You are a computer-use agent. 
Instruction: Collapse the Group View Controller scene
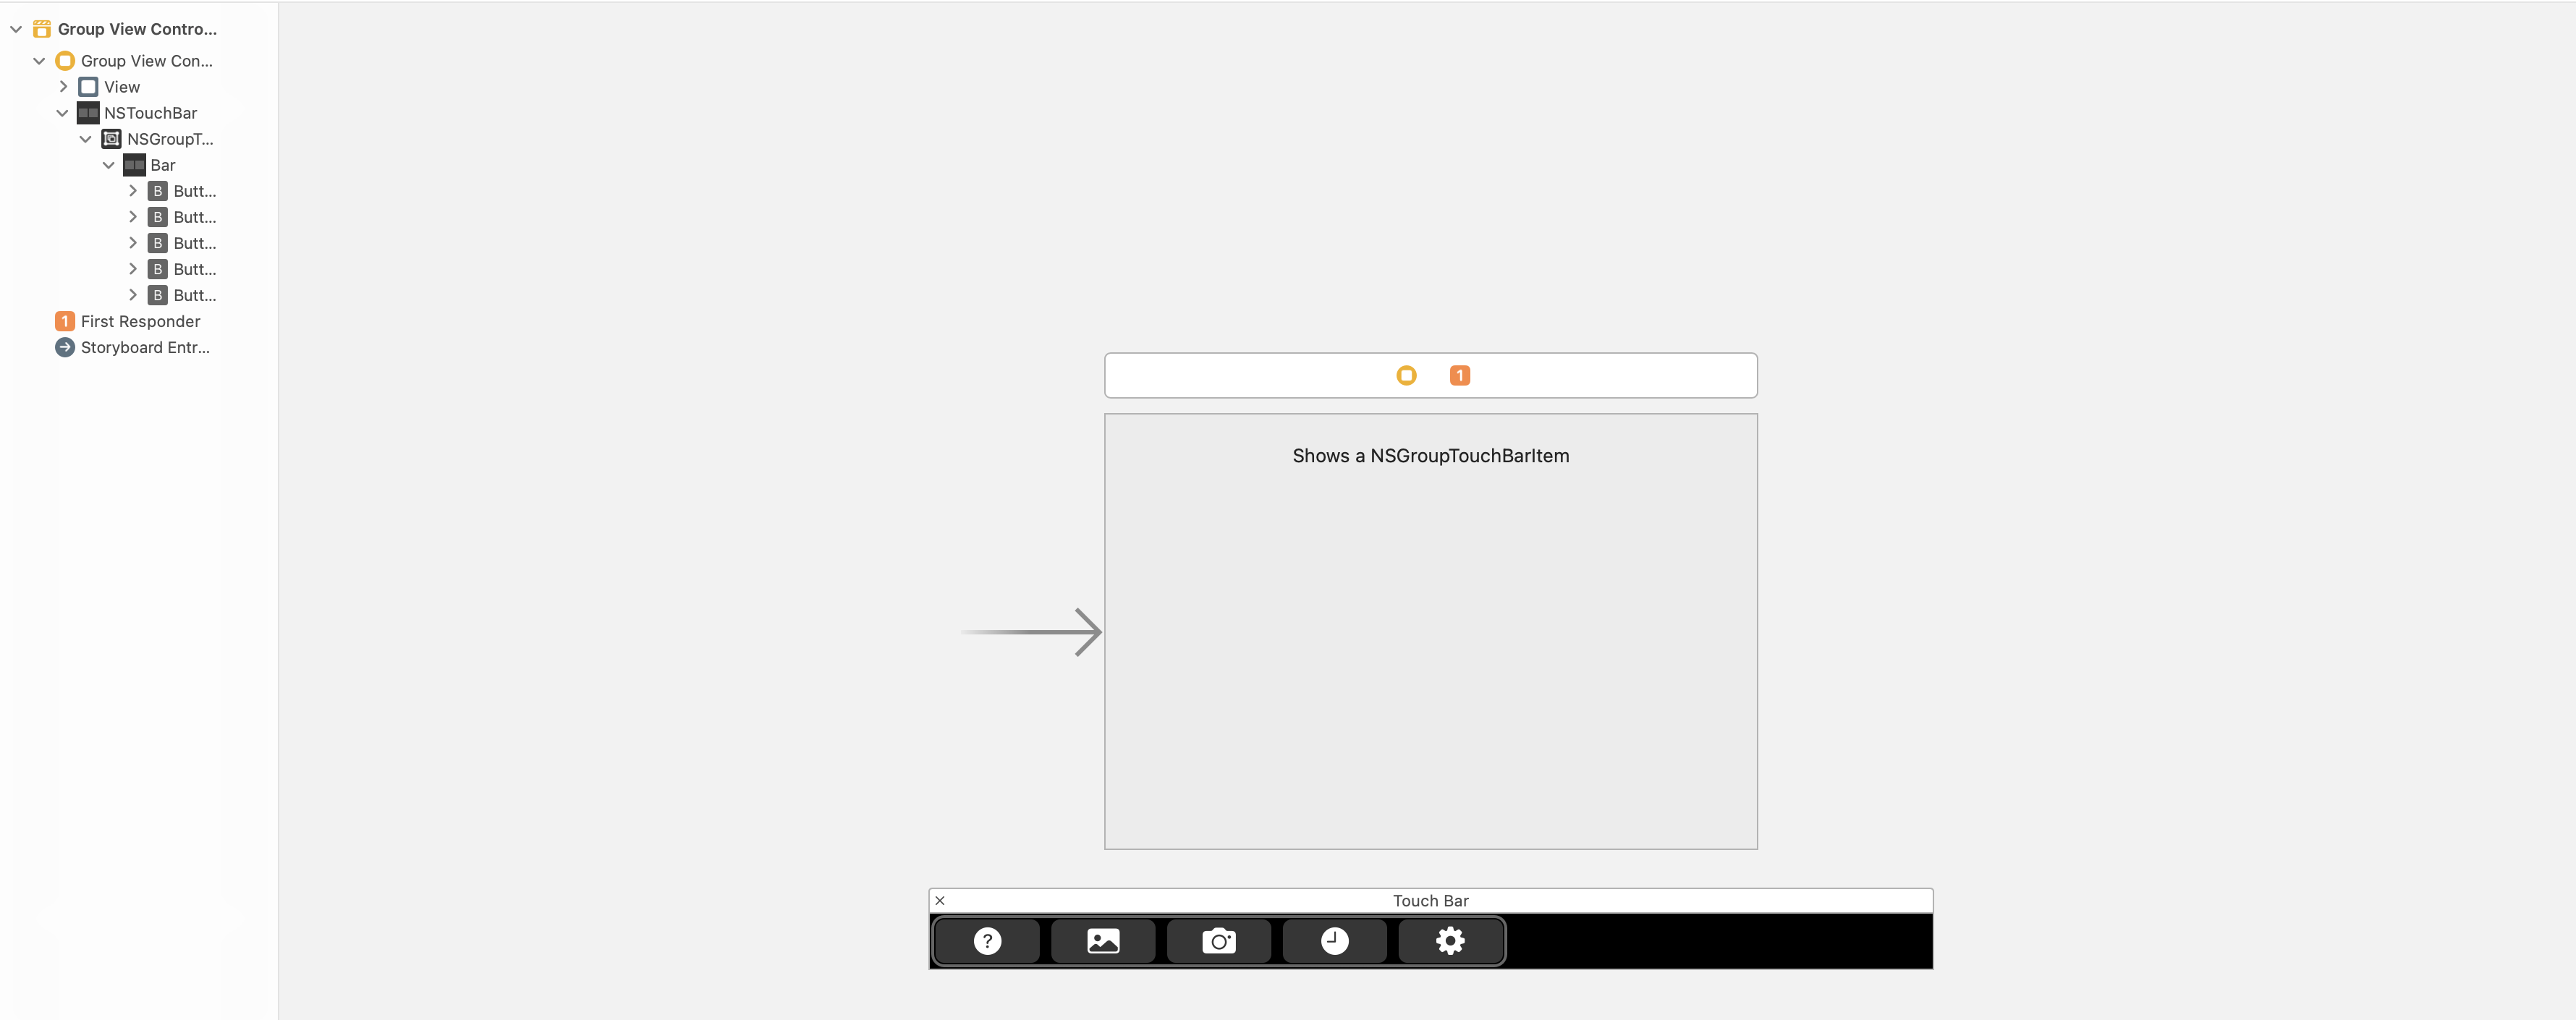tap(16, 29)
